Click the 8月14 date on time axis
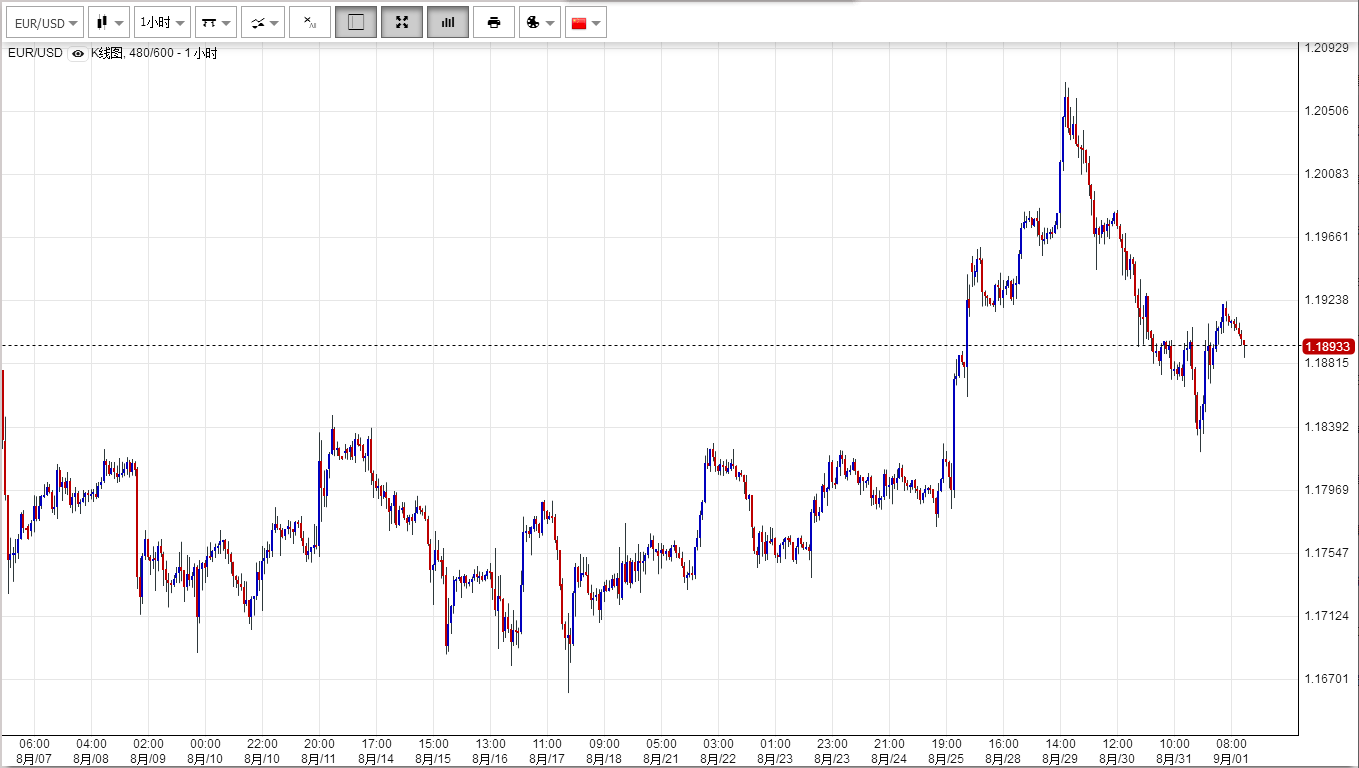Image resolution: width=1359 pixels, height=768 pixels. coord(376,759)
